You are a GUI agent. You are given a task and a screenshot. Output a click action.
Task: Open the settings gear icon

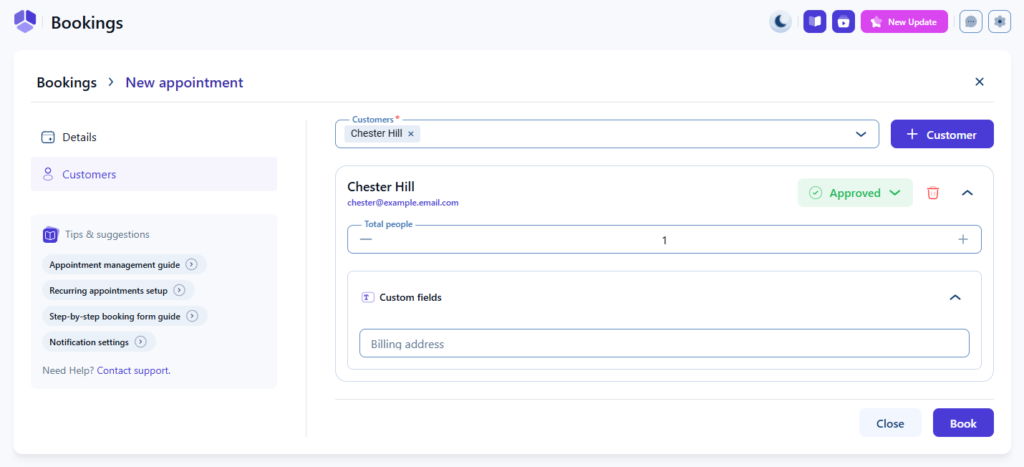(x=999, y=21)
